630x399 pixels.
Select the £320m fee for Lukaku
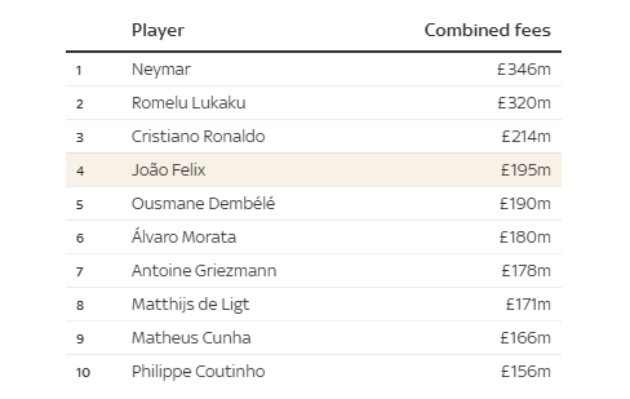tap(524, 103)
